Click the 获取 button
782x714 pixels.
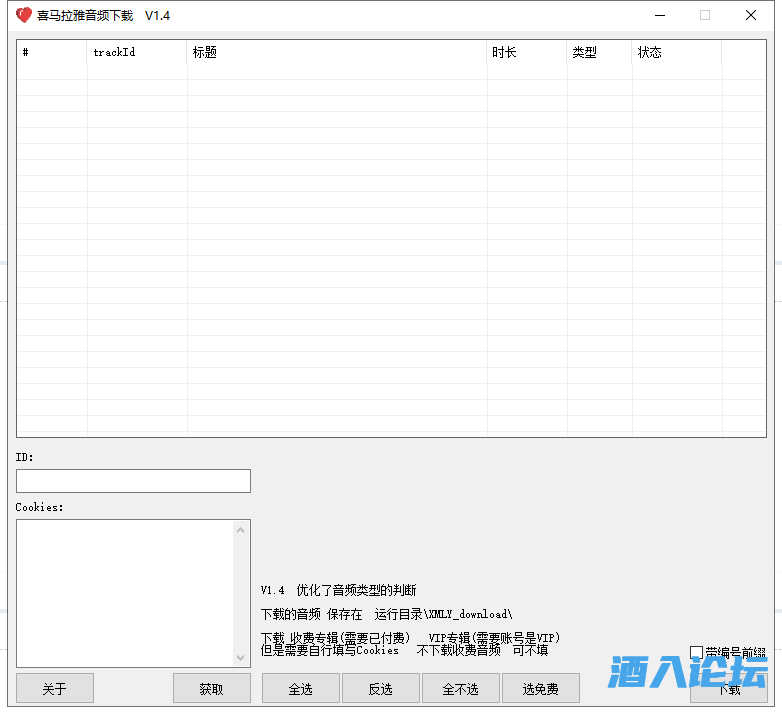pos(211,688)
